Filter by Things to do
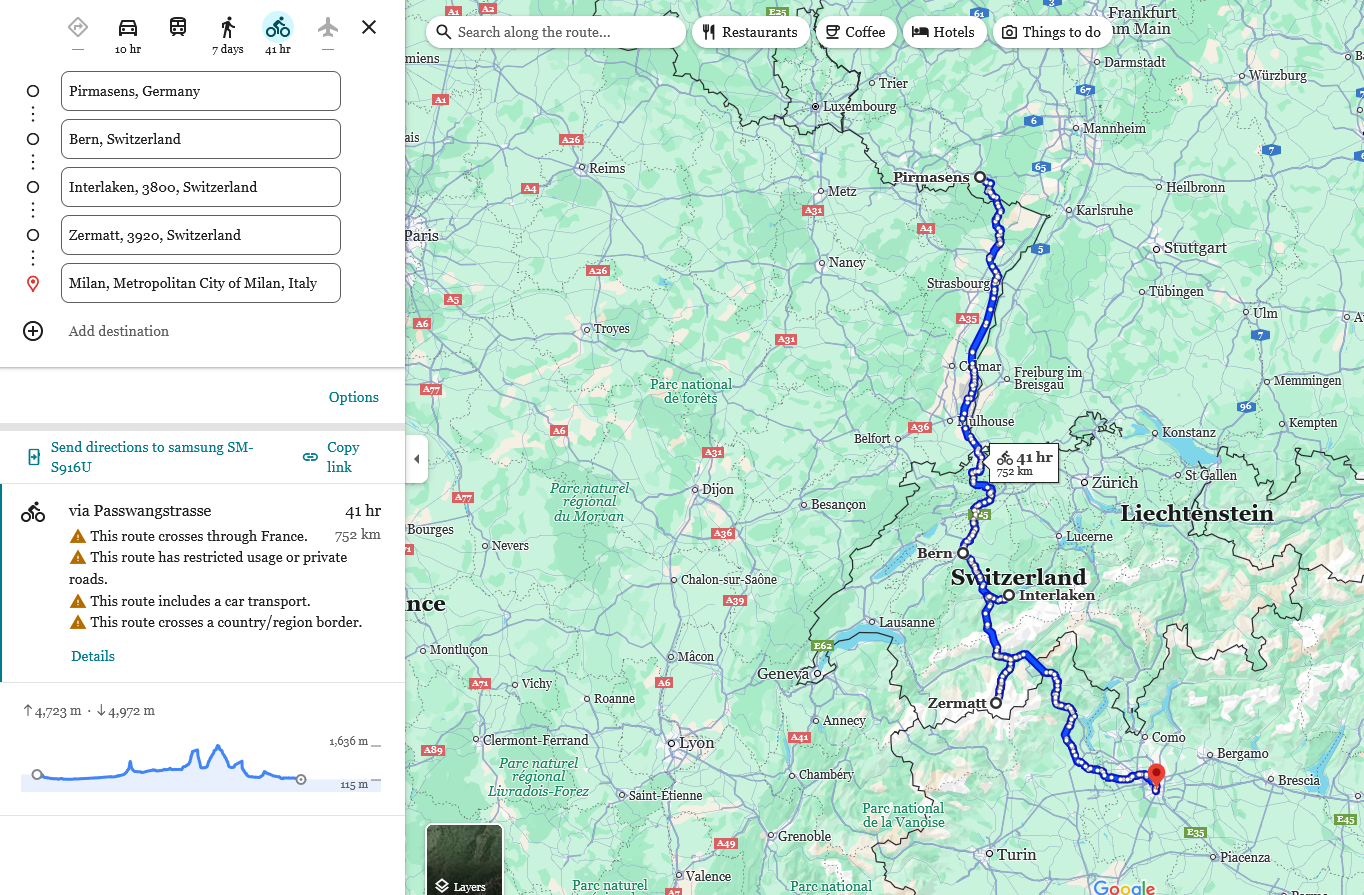Image resolution: width=1364 pixels, height=895 pixels. 1052,32
